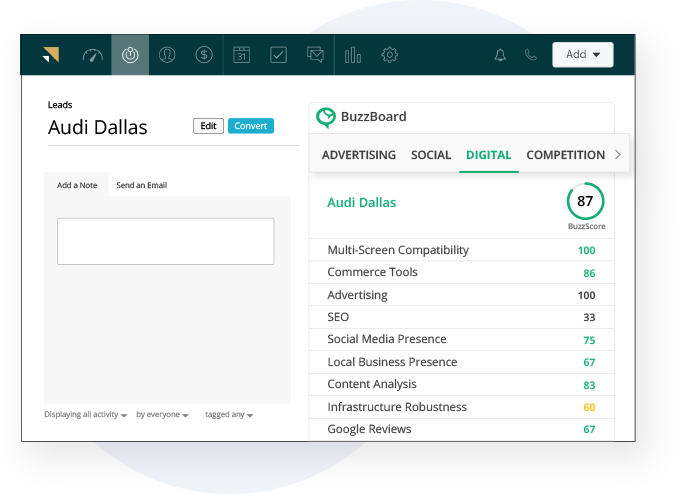
Task: Open the tasks checkmark icon
Action: click(x=278, y=55)
